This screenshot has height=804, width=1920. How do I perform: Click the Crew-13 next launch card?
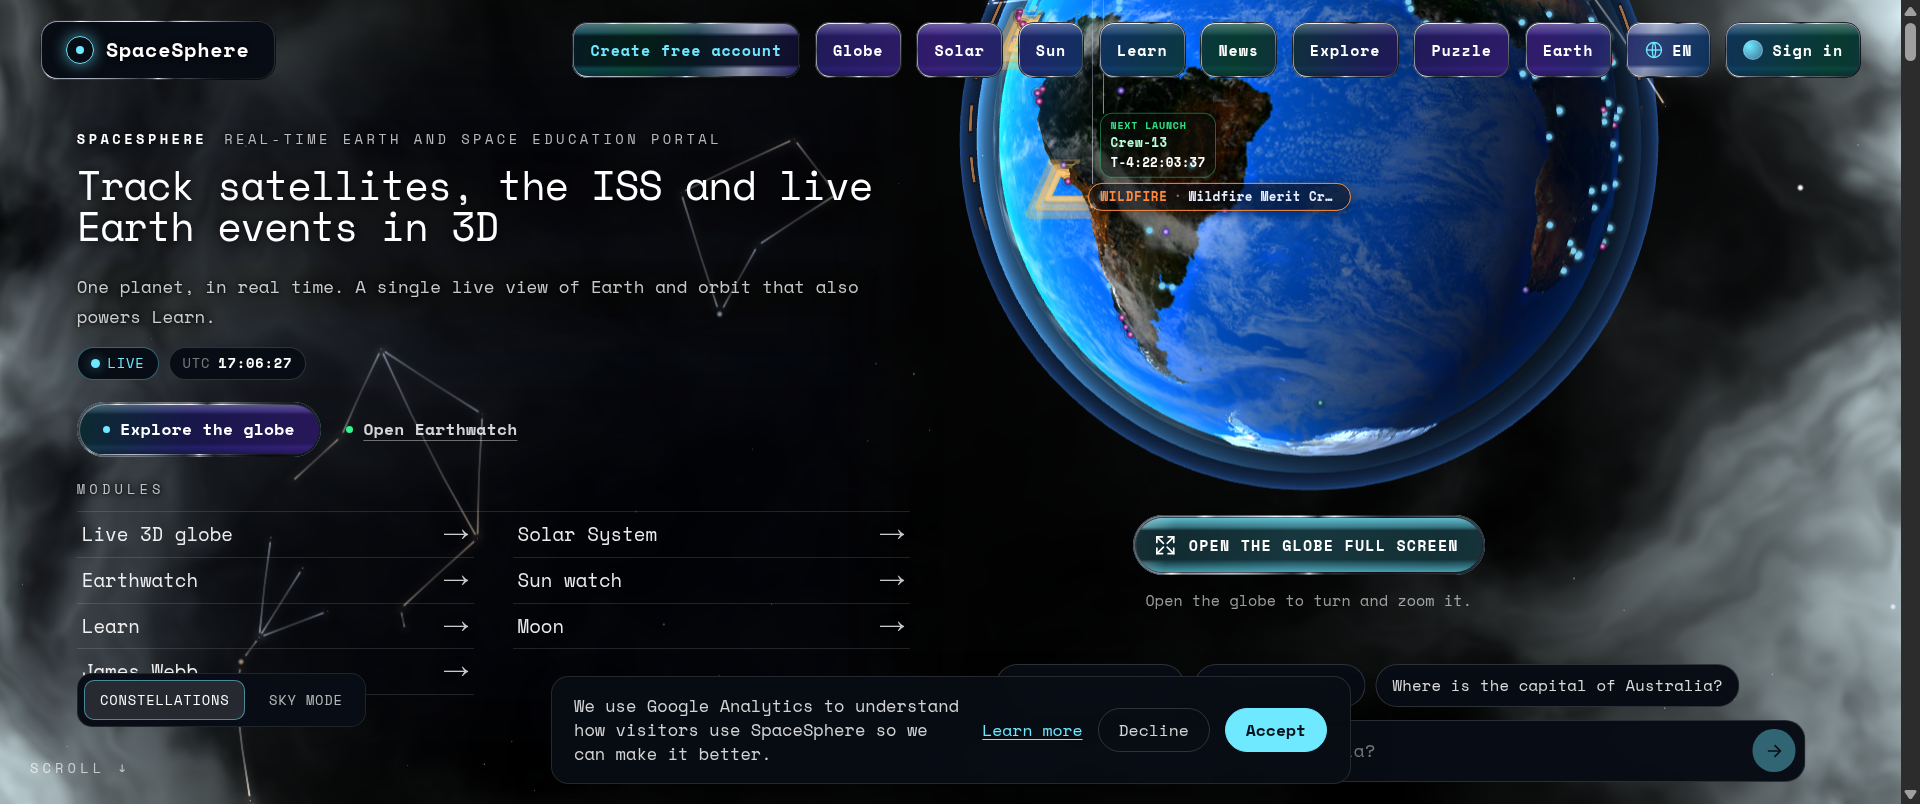pos(1158,144)
